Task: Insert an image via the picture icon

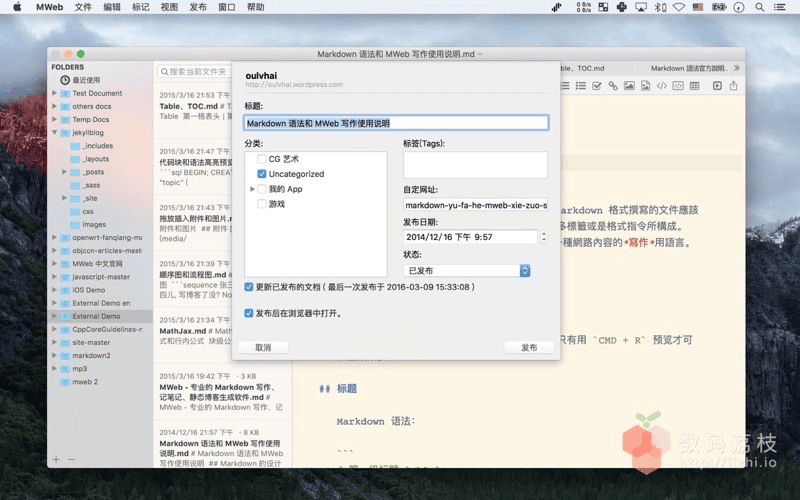Action: [x=629, y=86]
